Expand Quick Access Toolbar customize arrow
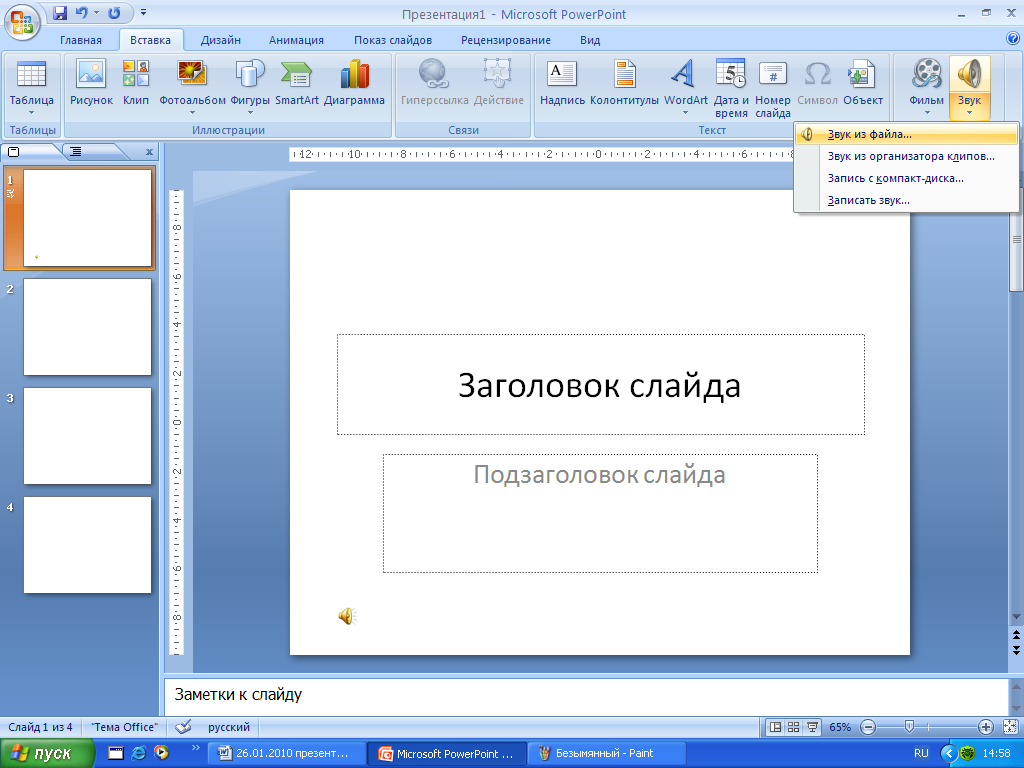The image size is (1024, 768). pyautogui.click(x=144, y=12)
